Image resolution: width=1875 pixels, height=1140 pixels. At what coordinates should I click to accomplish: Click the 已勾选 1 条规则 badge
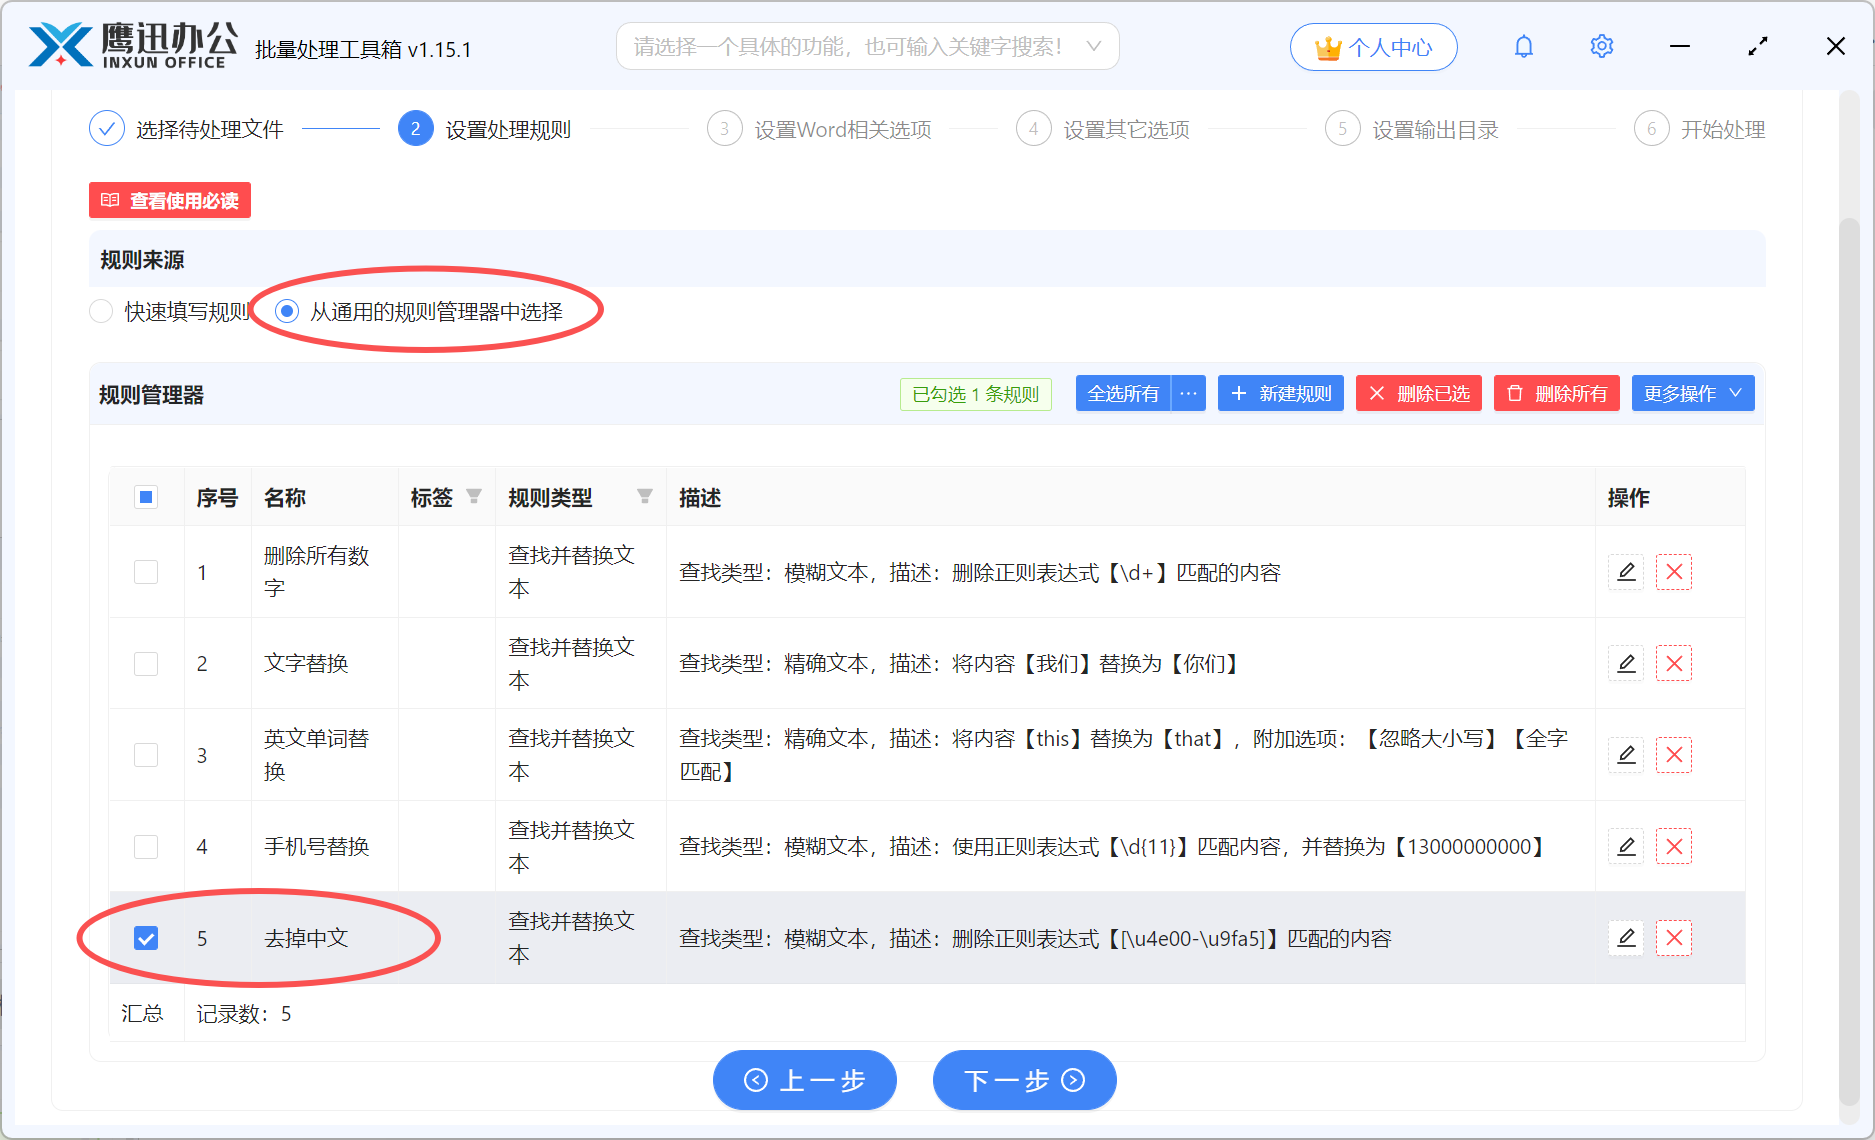976,394
